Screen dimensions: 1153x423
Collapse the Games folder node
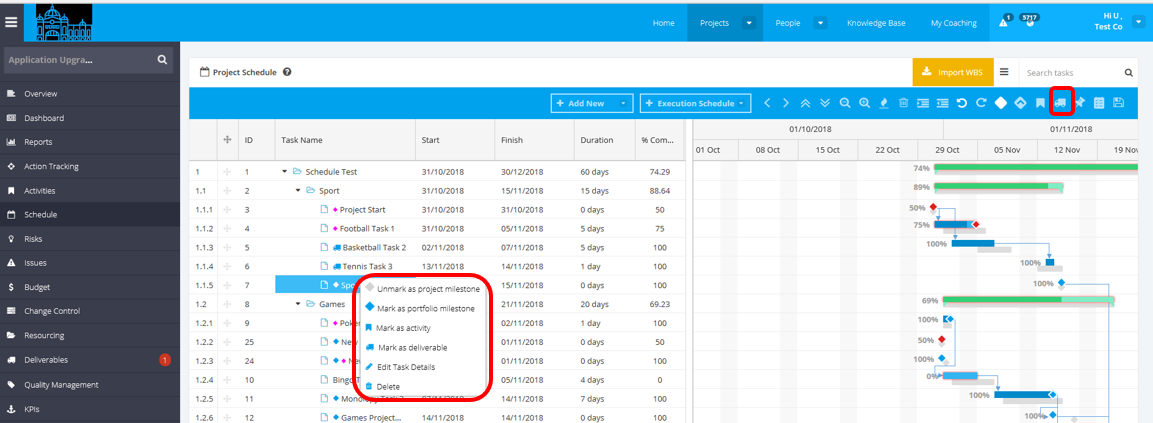tap(299, 303)
